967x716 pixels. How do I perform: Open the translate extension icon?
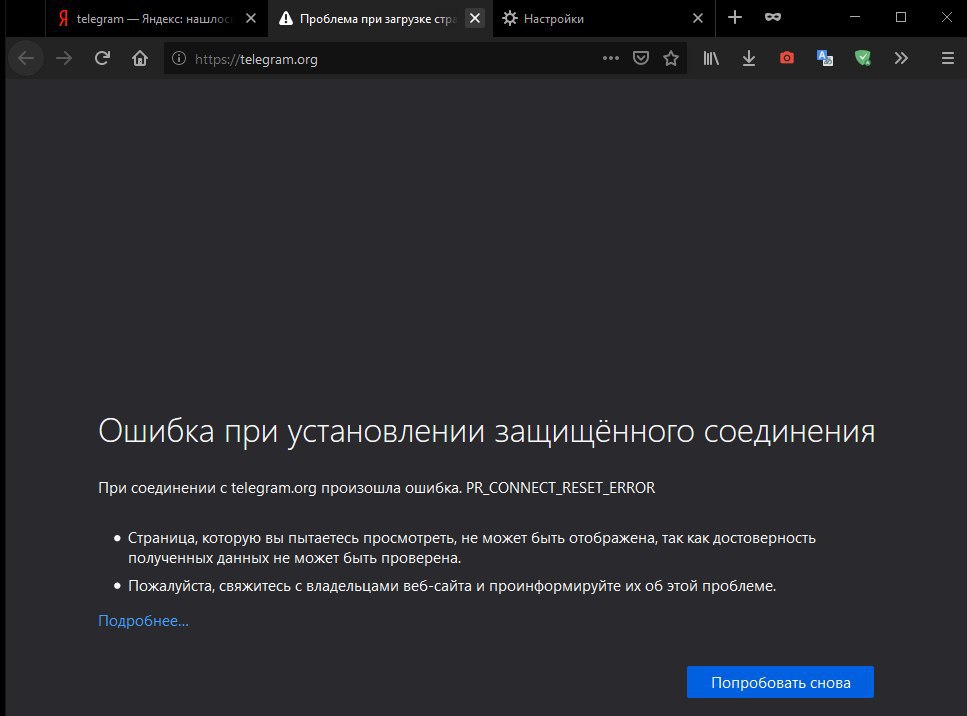825,58
